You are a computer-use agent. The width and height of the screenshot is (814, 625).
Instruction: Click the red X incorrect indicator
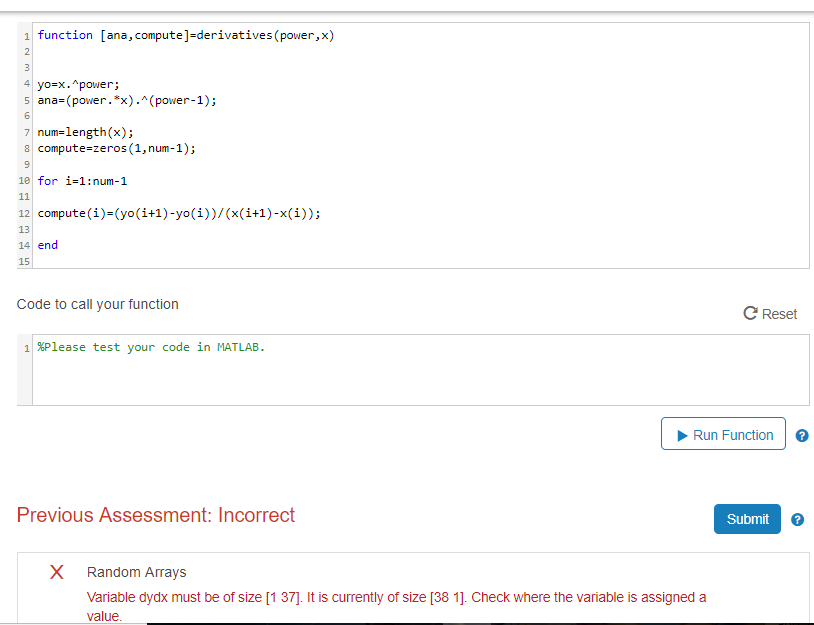click(56, 572)
